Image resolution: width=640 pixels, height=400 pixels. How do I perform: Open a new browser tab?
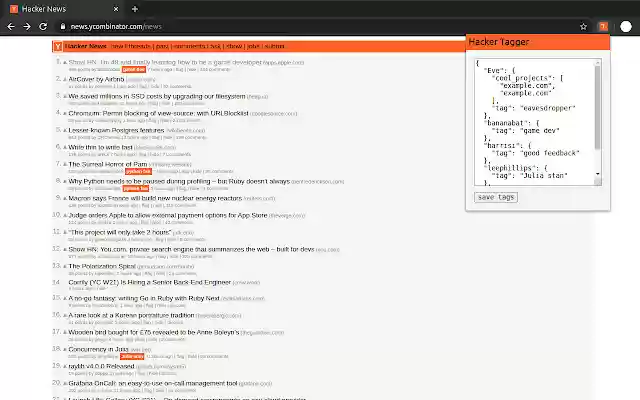(135, 9)
